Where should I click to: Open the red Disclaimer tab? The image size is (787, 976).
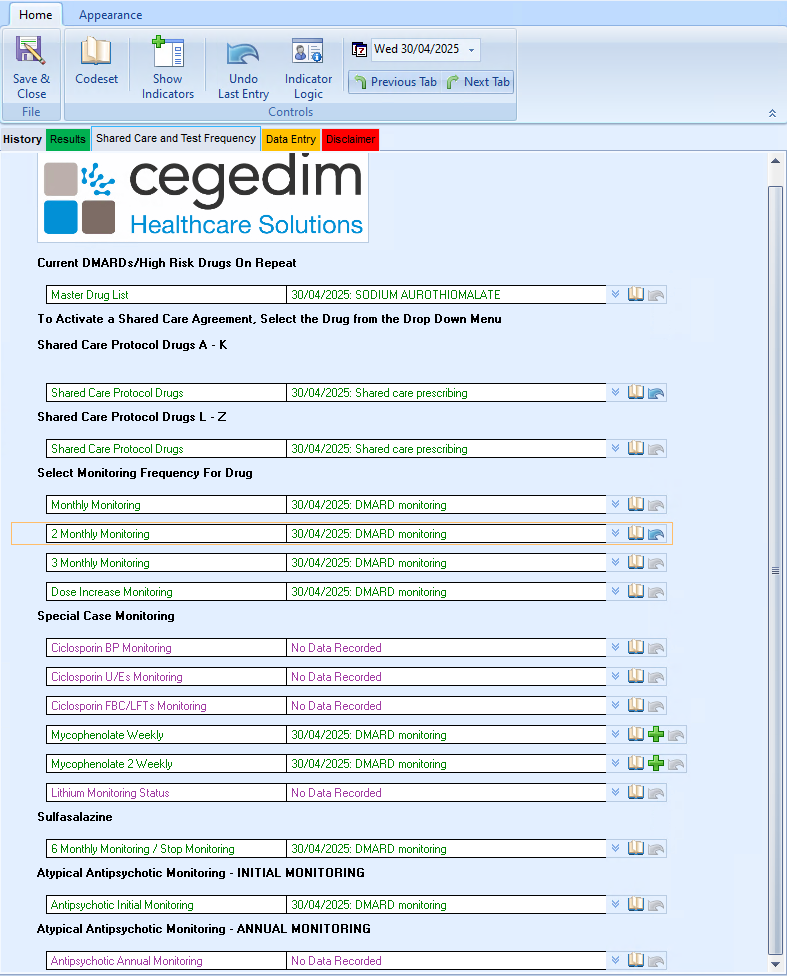[x=351, y=139]
